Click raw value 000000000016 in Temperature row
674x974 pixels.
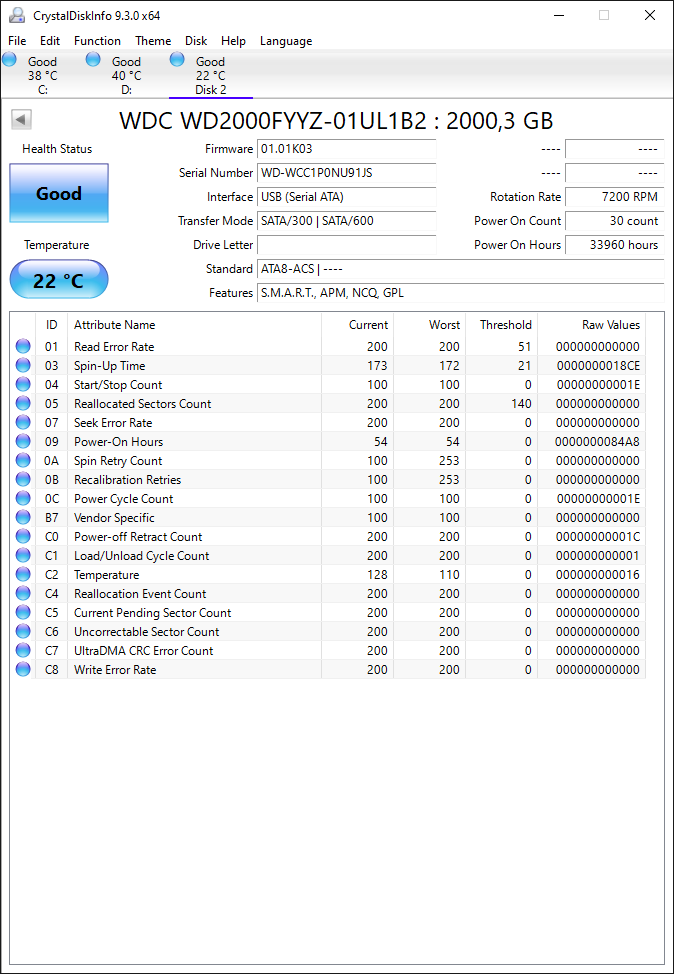598,575
